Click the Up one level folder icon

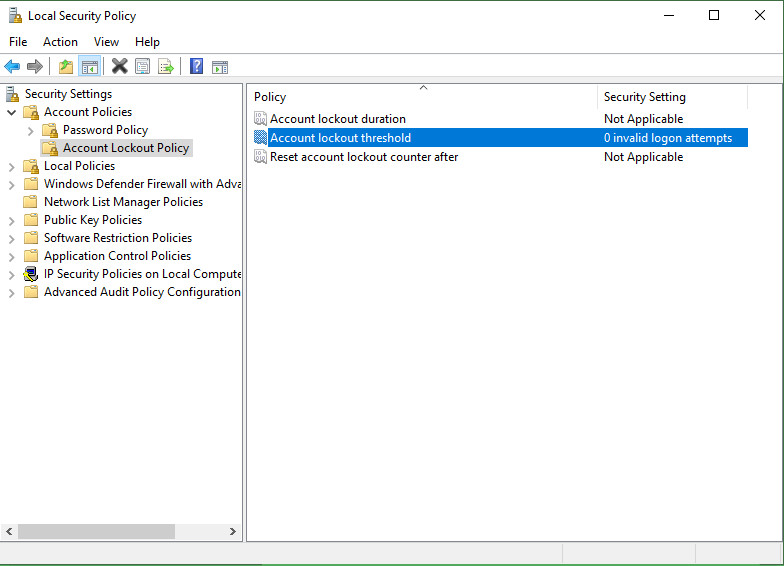click(x=66, y=66)
